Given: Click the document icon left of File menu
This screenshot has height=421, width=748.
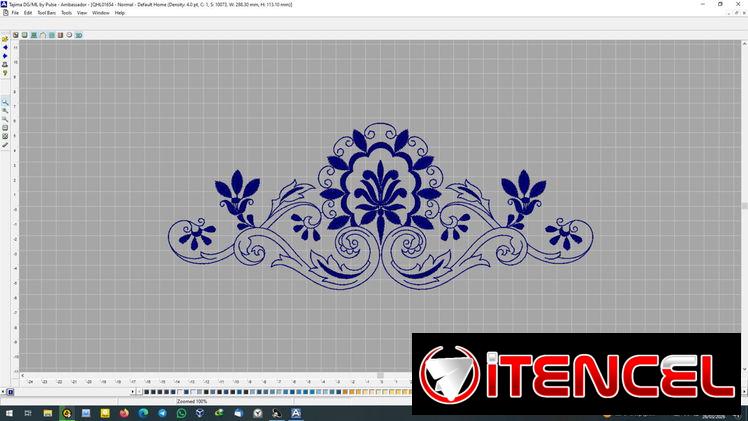Looking at the screenshot, I should [x=5, y=13].
